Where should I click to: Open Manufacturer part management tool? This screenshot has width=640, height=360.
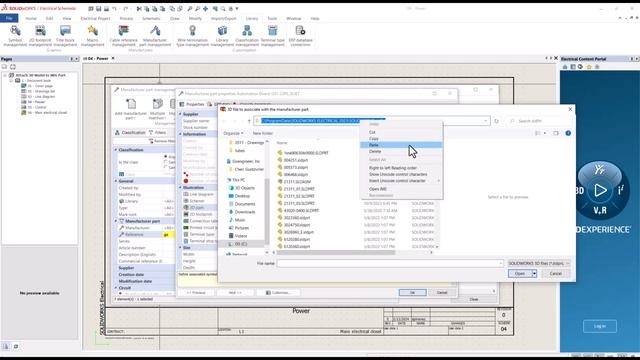tap(155, 36)
